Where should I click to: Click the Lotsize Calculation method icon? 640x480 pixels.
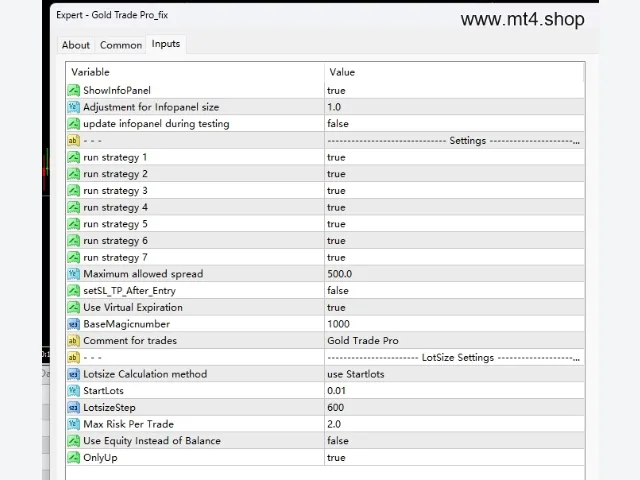coord(73,374)
